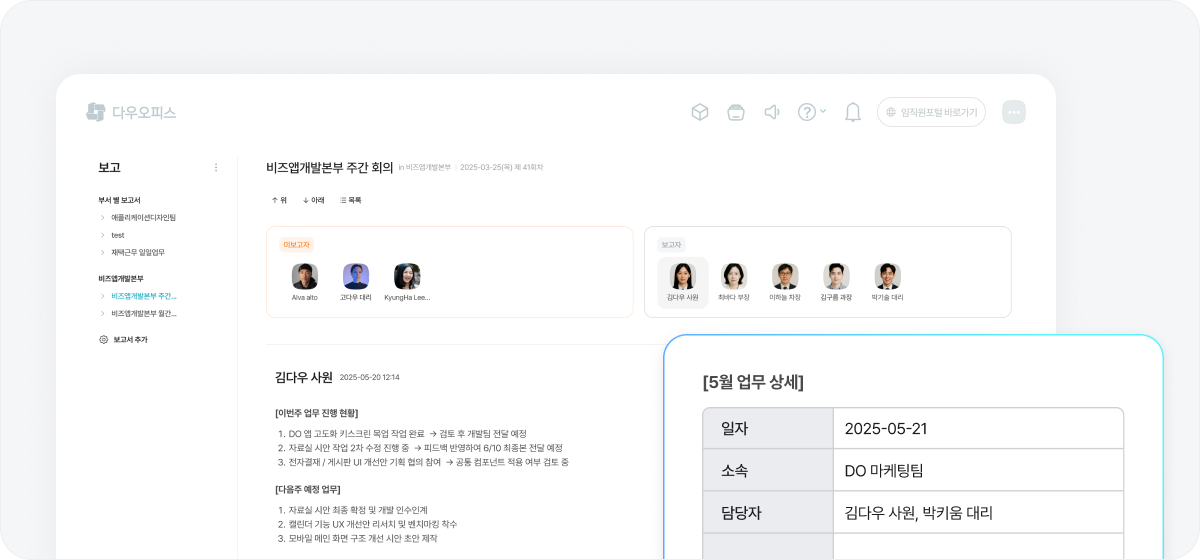The height and width of the screenshot is (560, 1200).
Task: Click the question mark help icon
Action: click(807, 112)
